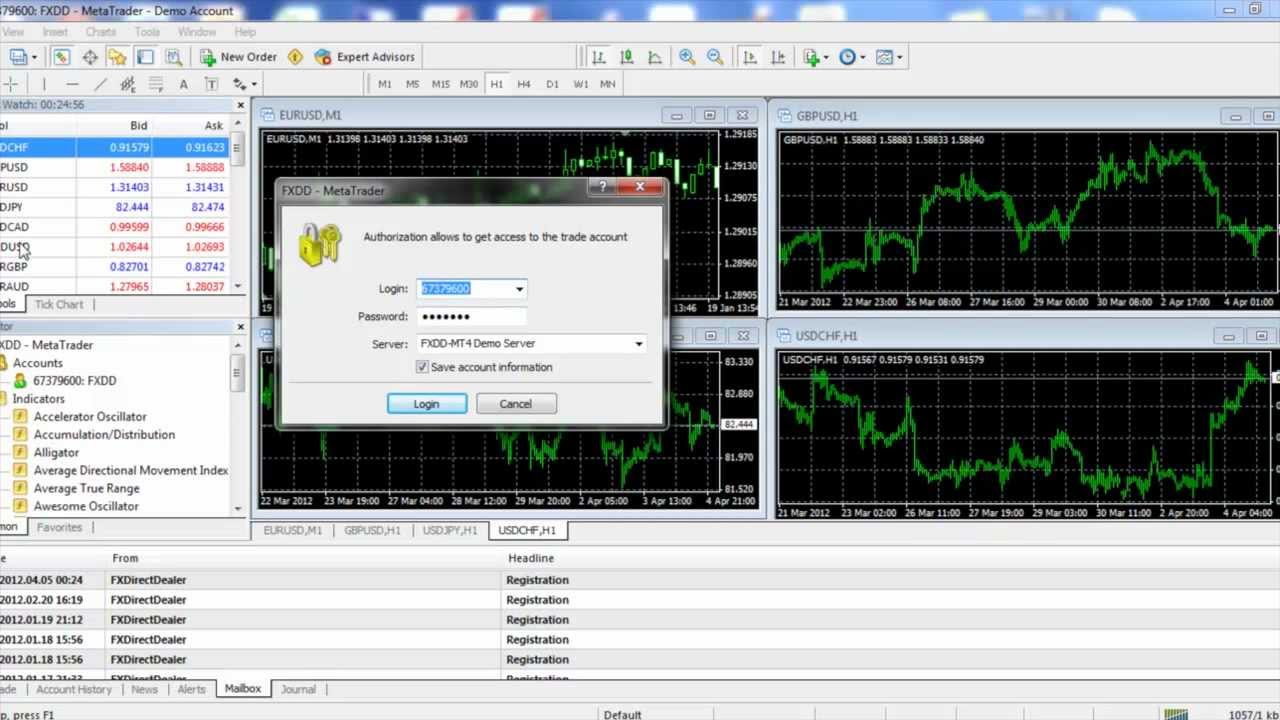
Task: Open the Login dropdown arrow
Action: click(x=519, y=289)
